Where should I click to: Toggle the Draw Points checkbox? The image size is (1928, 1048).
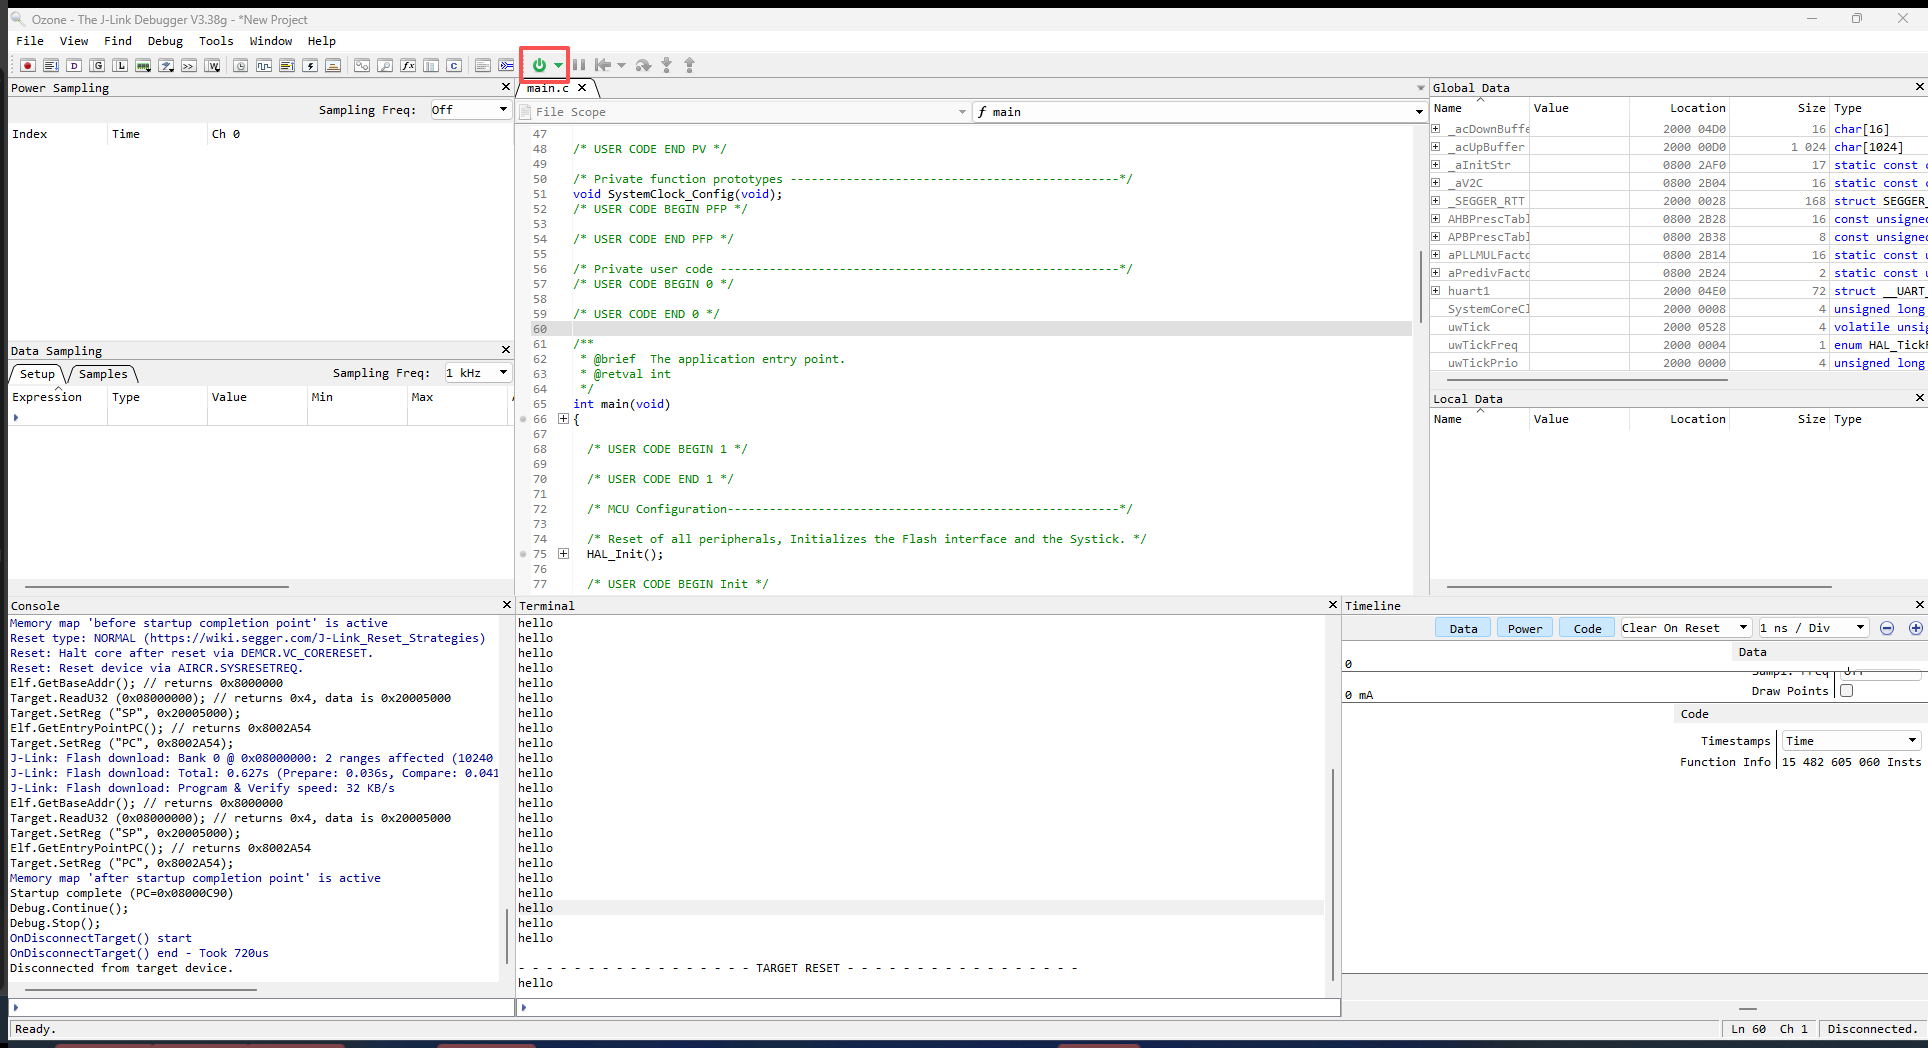(x=1846, y=691)
